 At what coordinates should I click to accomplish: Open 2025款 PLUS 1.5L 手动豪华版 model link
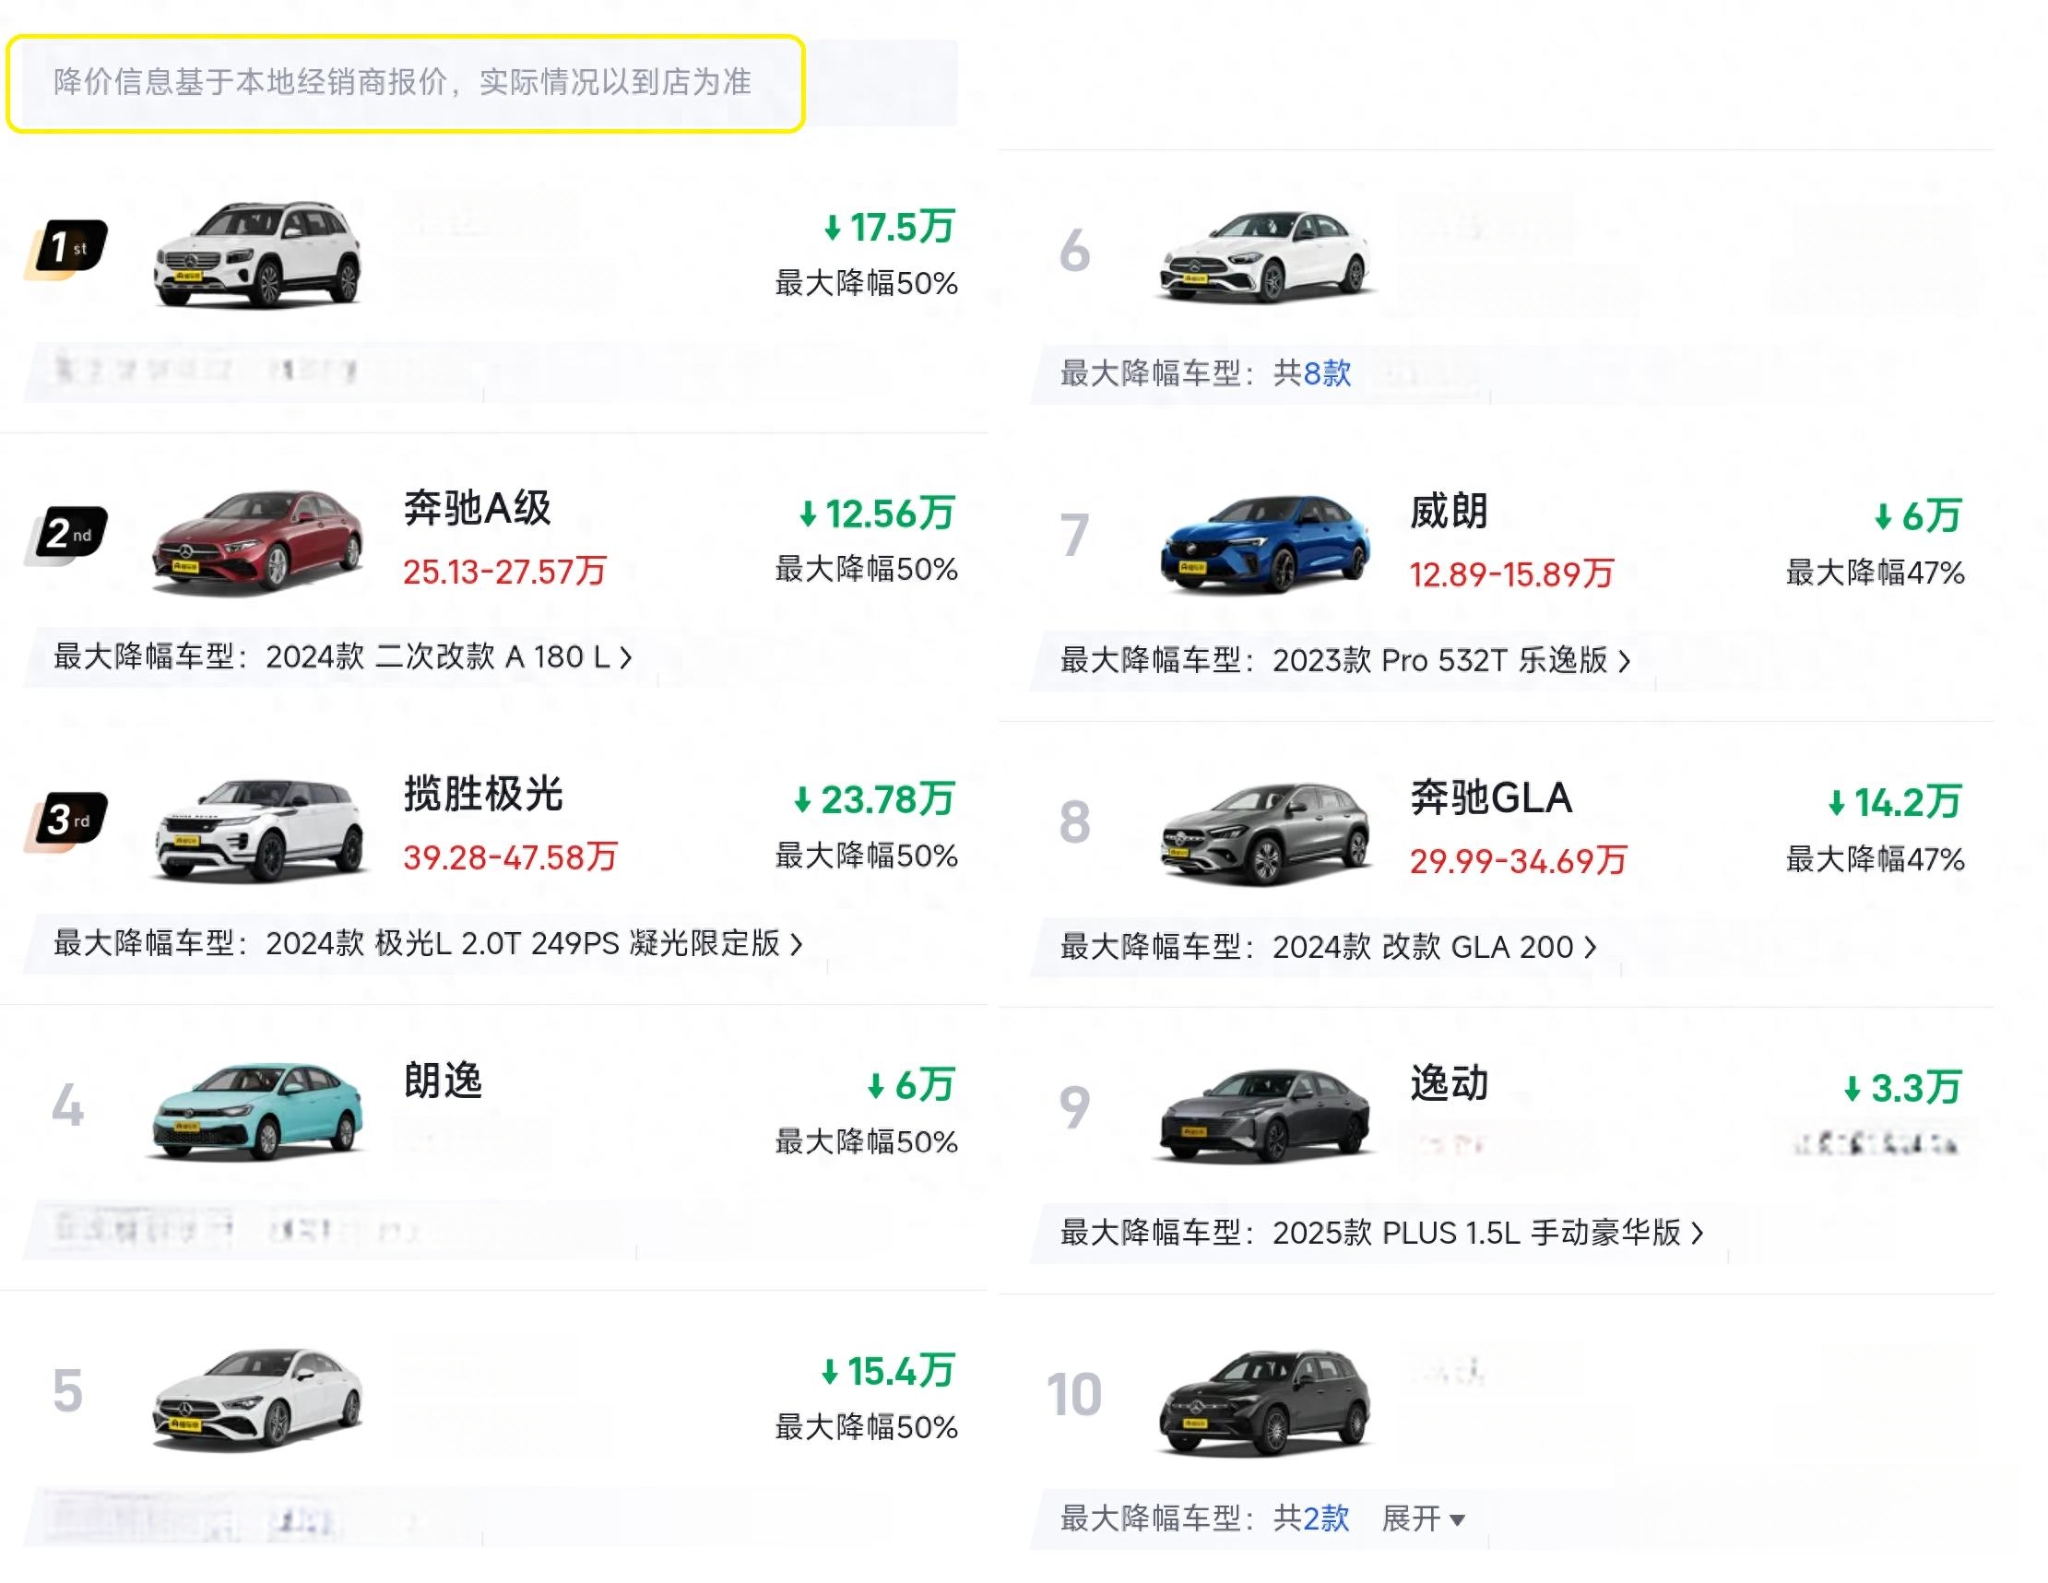(x=1488, y=1232)
